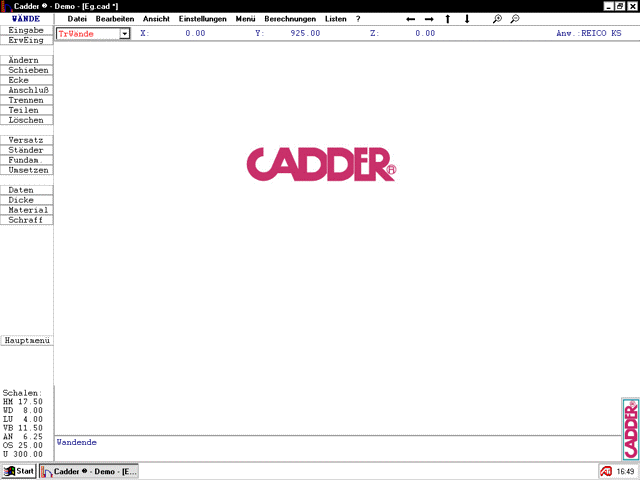Click the Material button
Image resolution: width=640 pixels, height=480 pixels.
point(27,210)
